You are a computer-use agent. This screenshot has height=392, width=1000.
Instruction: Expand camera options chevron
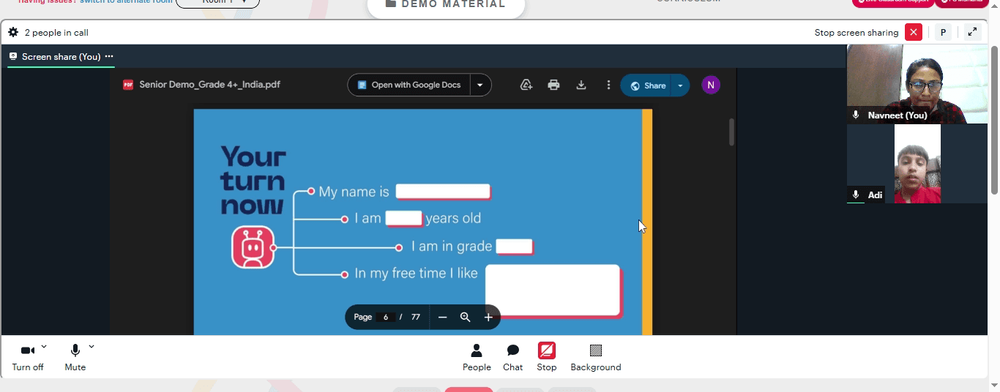44,347
